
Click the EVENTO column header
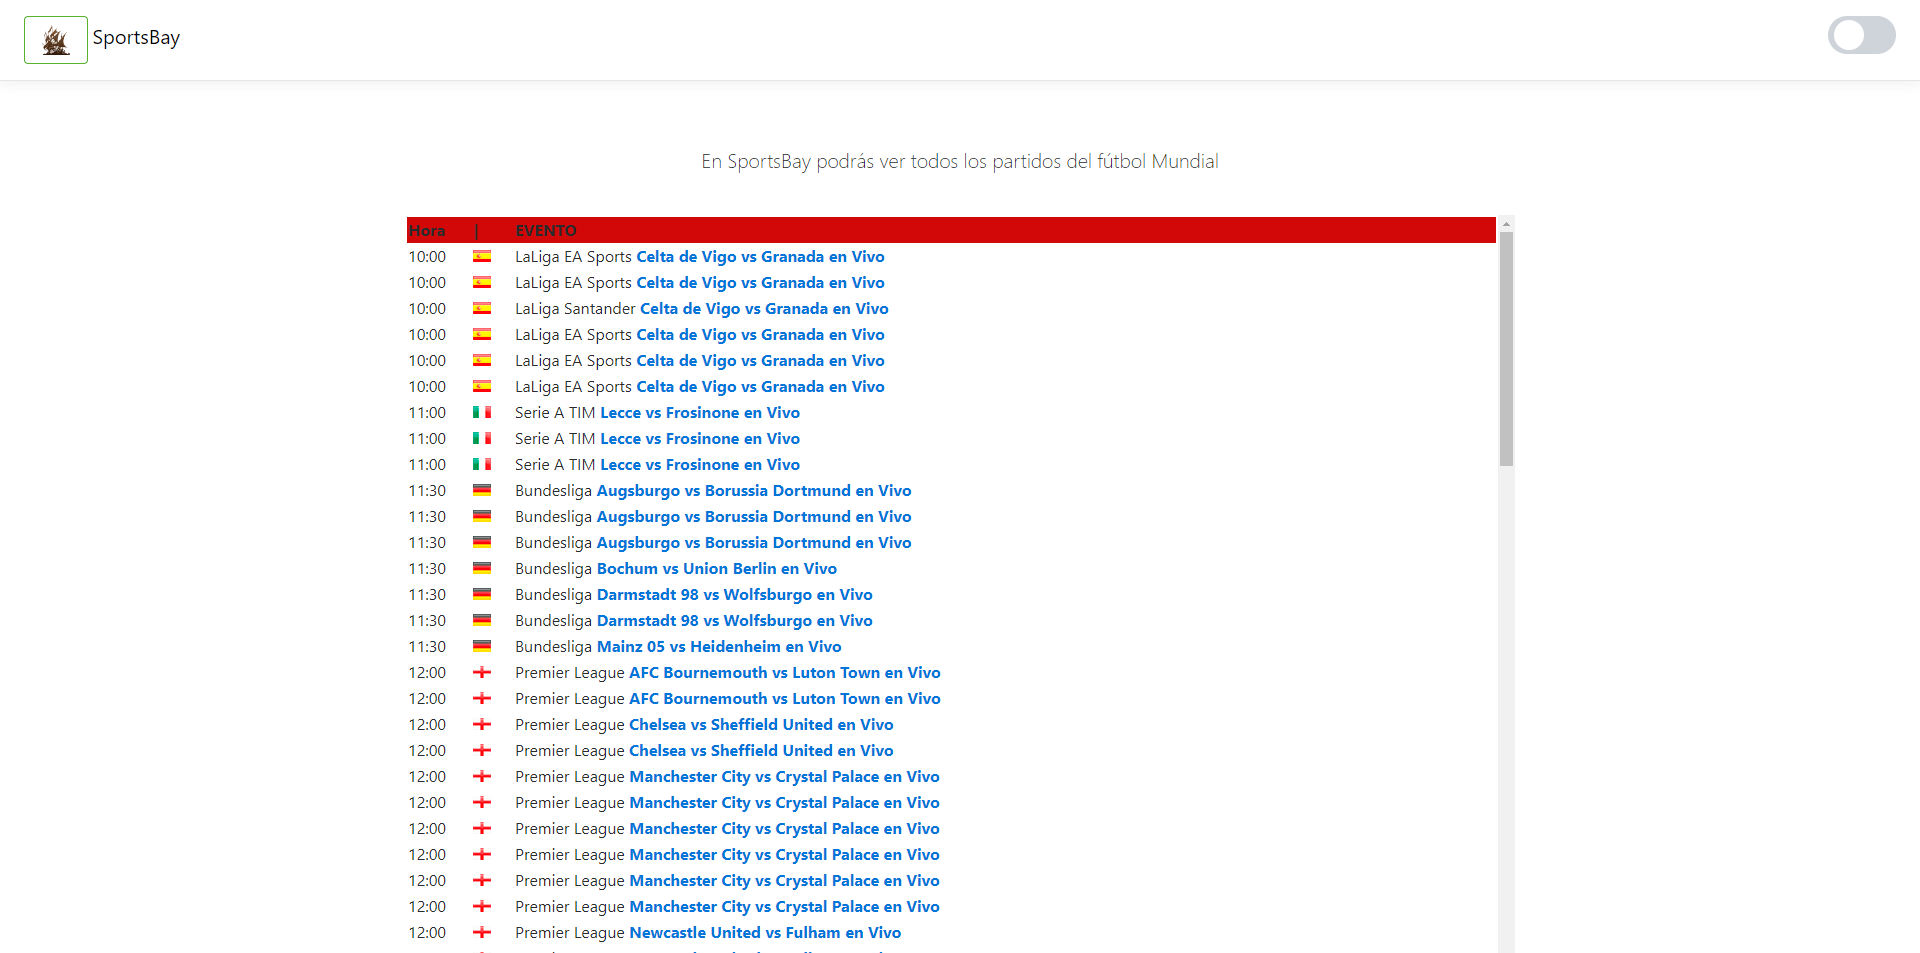click(546, 231)
